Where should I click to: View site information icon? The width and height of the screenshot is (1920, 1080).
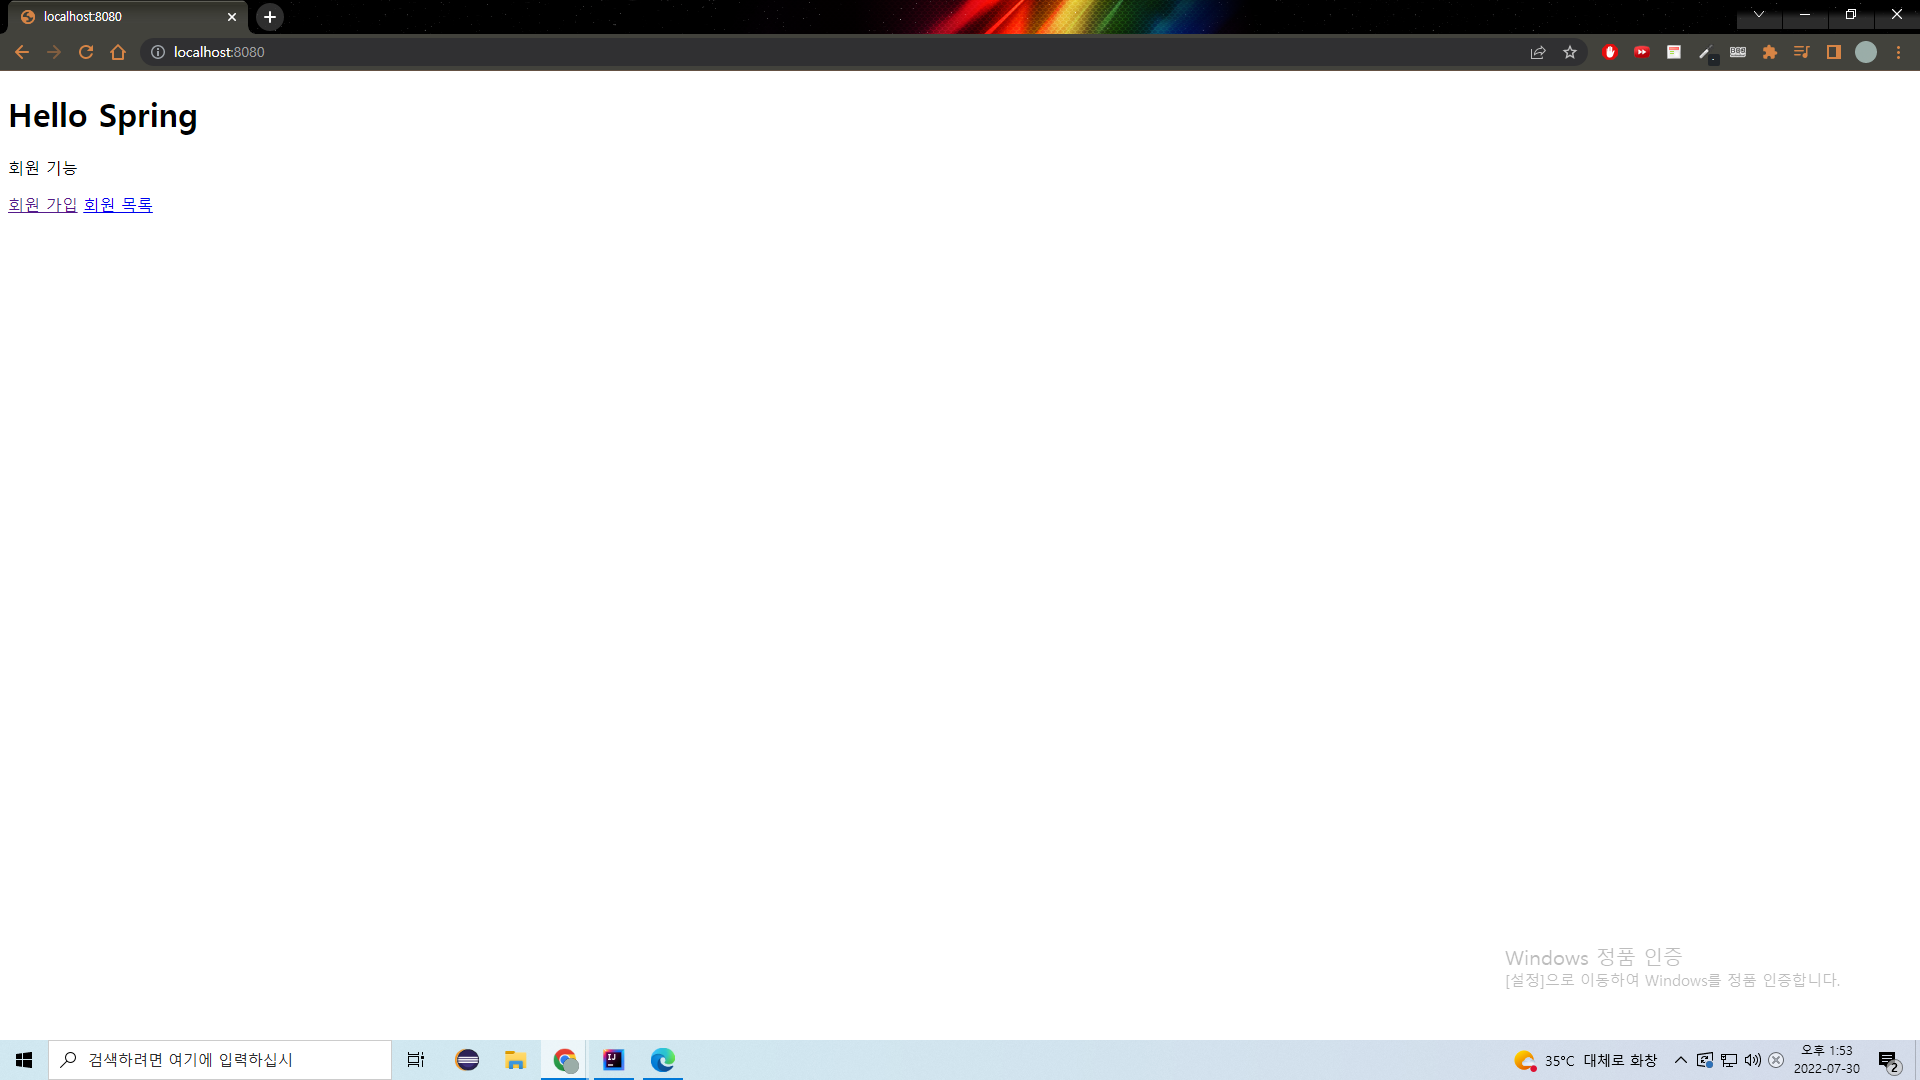pos(158,52)
